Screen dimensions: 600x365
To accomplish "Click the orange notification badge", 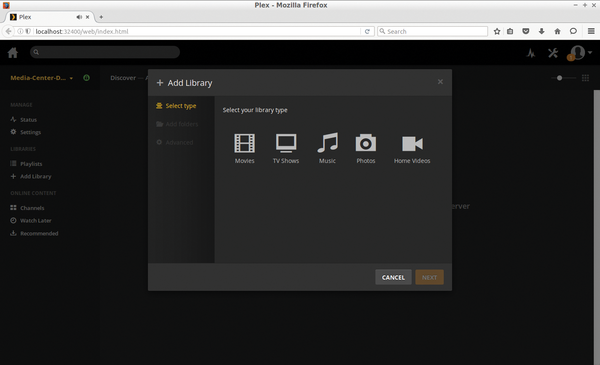I will tap(571, 58).
